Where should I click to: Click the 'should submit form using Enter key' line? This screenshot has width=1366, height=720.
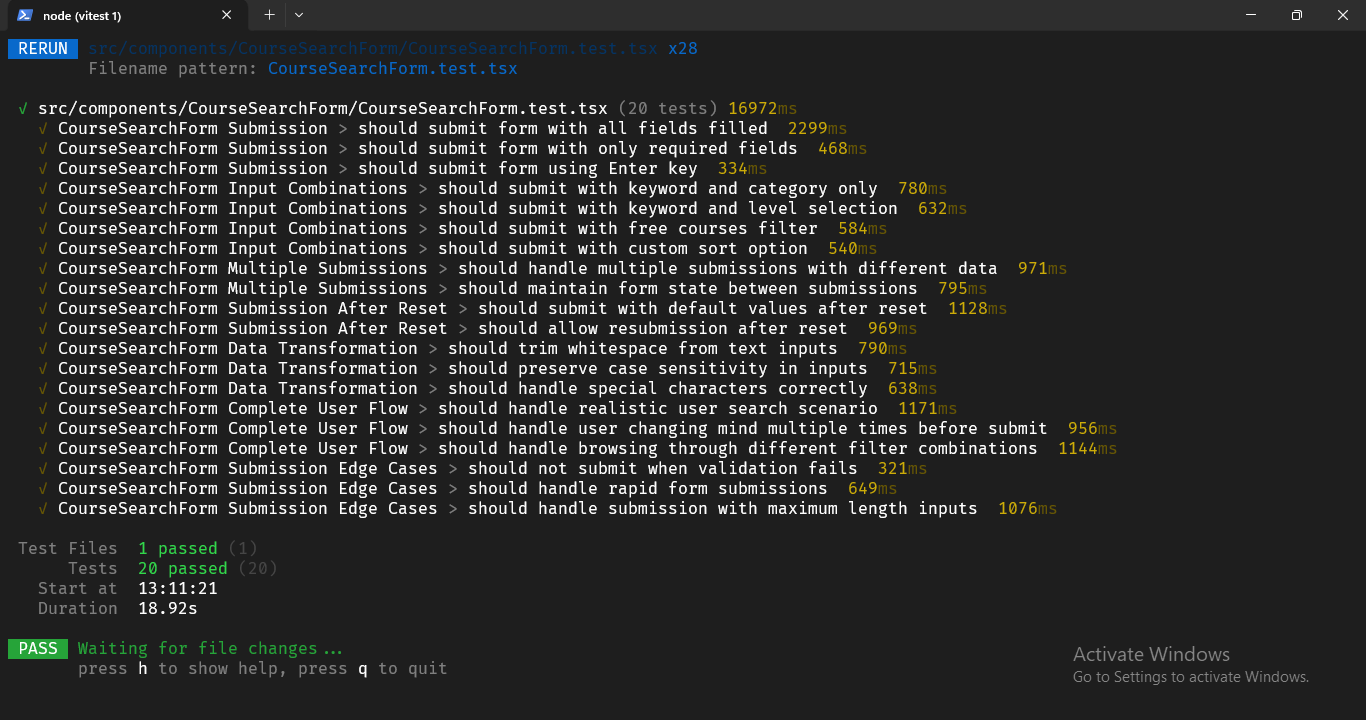[x=527, y=169]
